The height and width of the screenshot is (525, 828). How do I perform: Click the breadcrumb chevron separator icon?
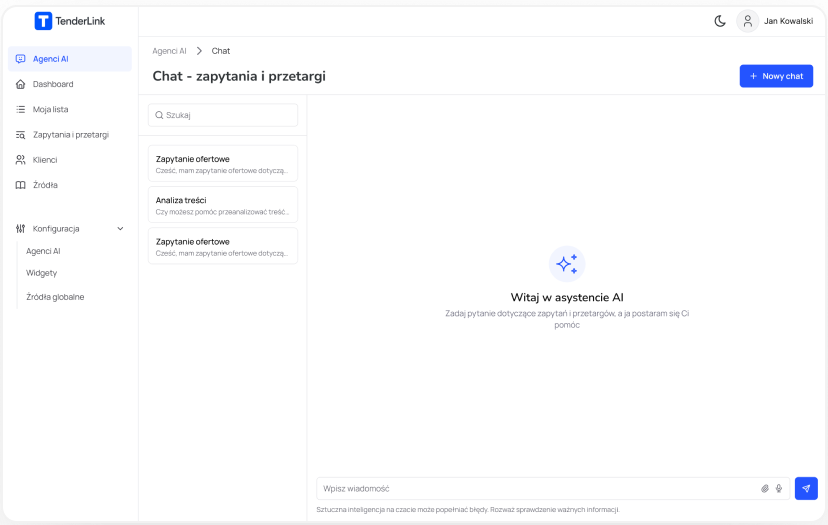199,51
